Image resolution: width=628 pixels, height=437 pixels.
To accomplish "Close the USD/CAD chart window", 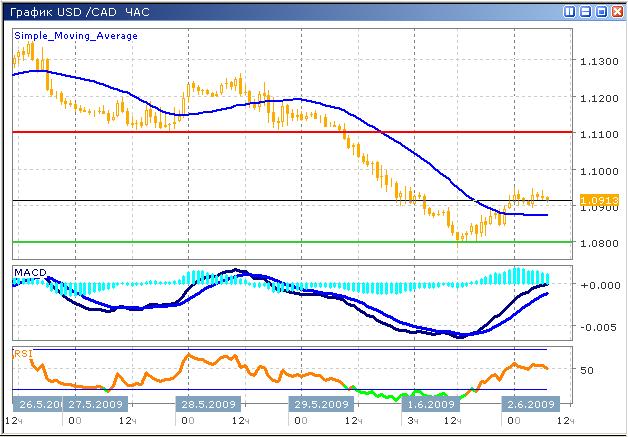I will pos(616,11).
